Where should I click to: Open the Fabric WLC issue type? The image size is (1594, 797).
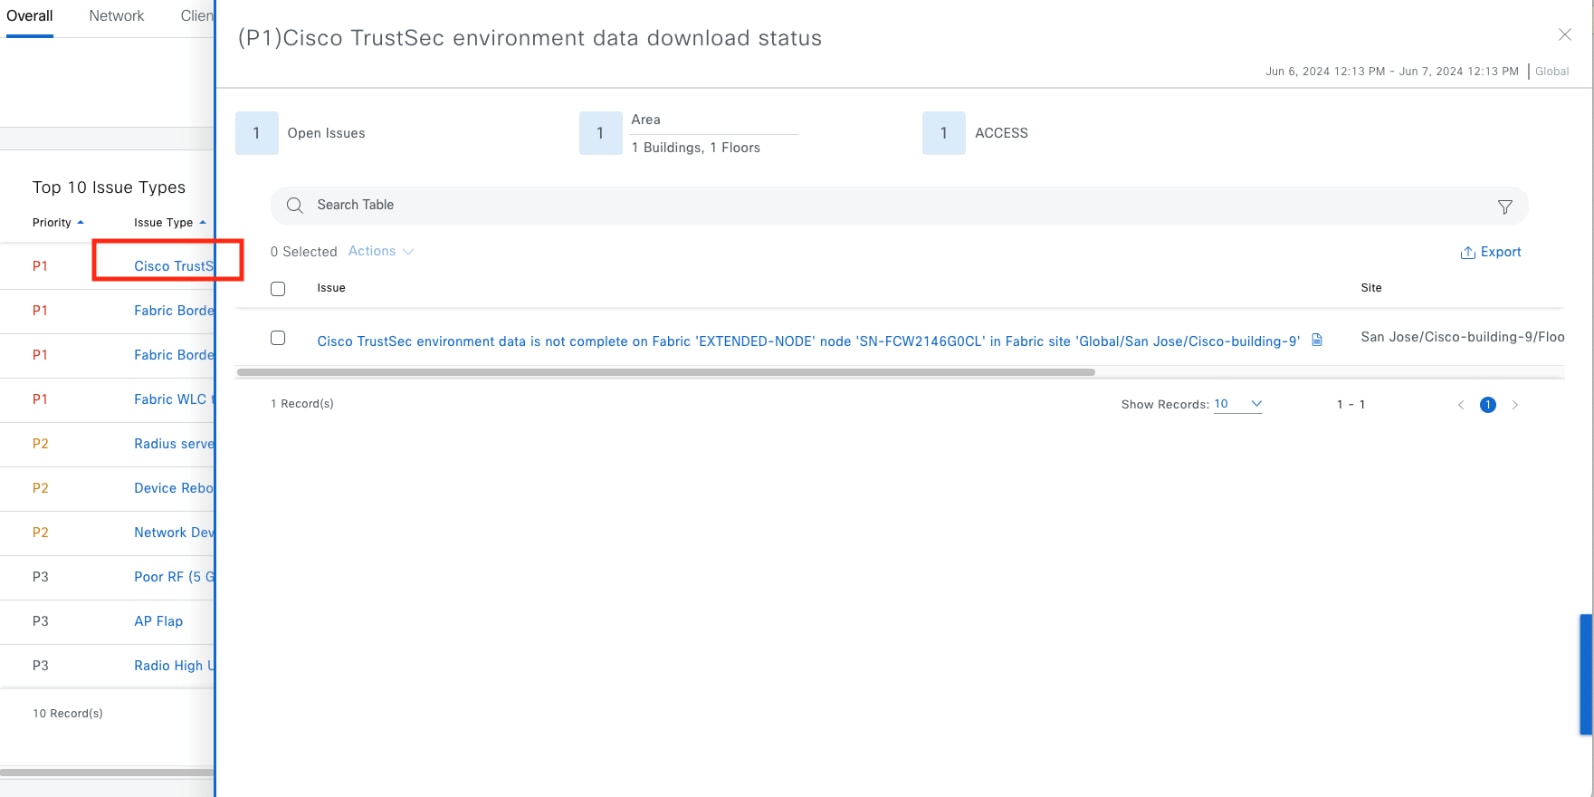[x=174, y=399]
